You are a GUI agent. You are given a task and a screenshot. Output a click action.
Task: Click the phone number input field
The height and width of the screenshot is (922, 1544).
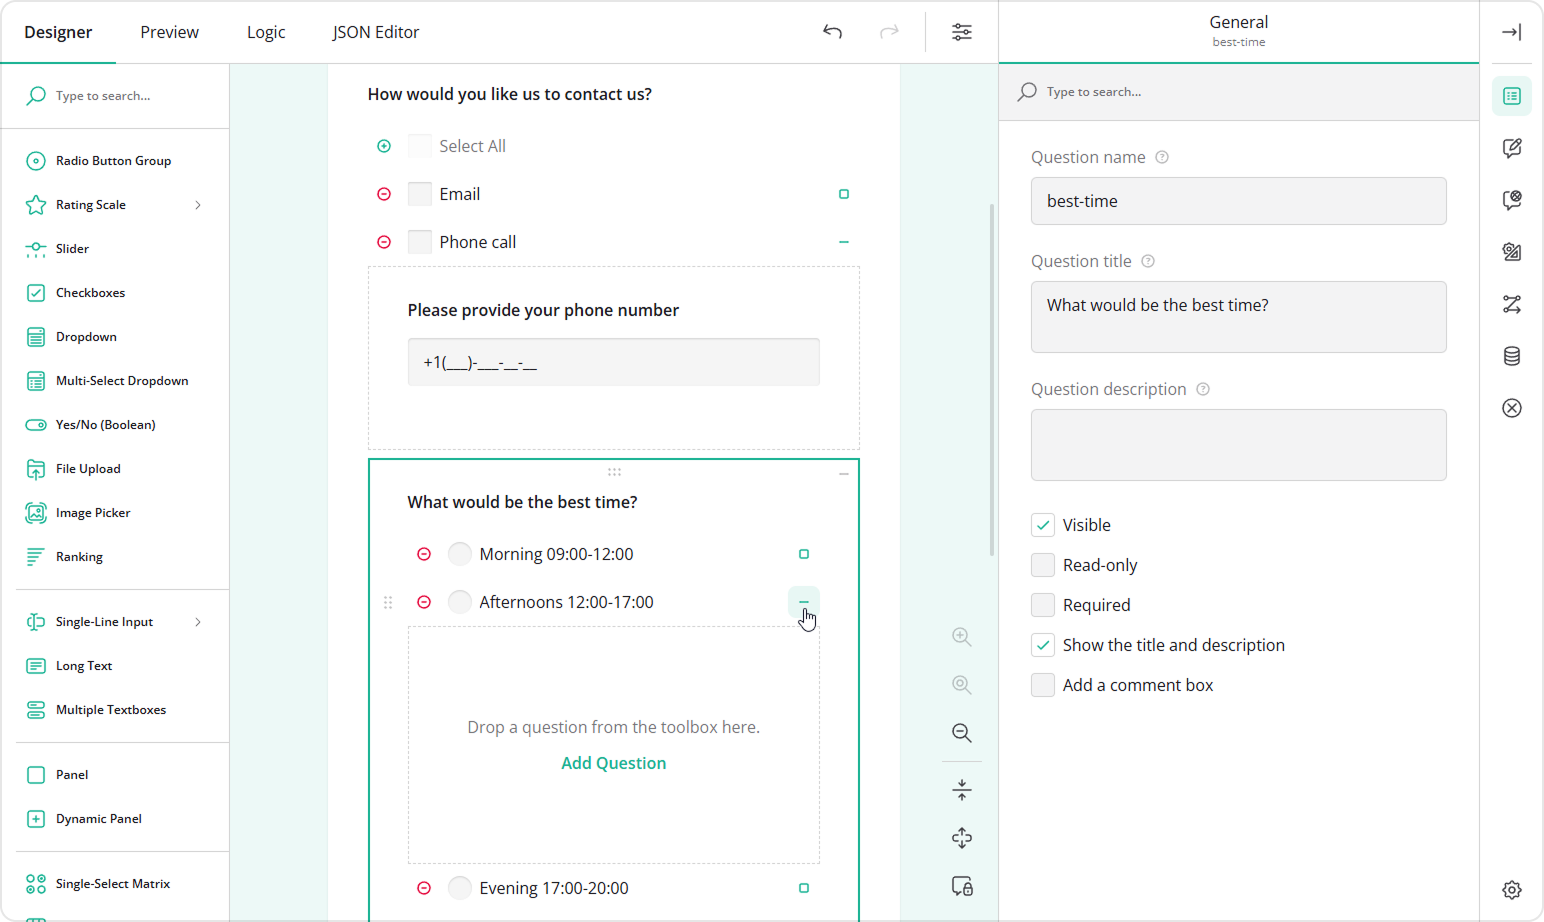click(613, 362)
